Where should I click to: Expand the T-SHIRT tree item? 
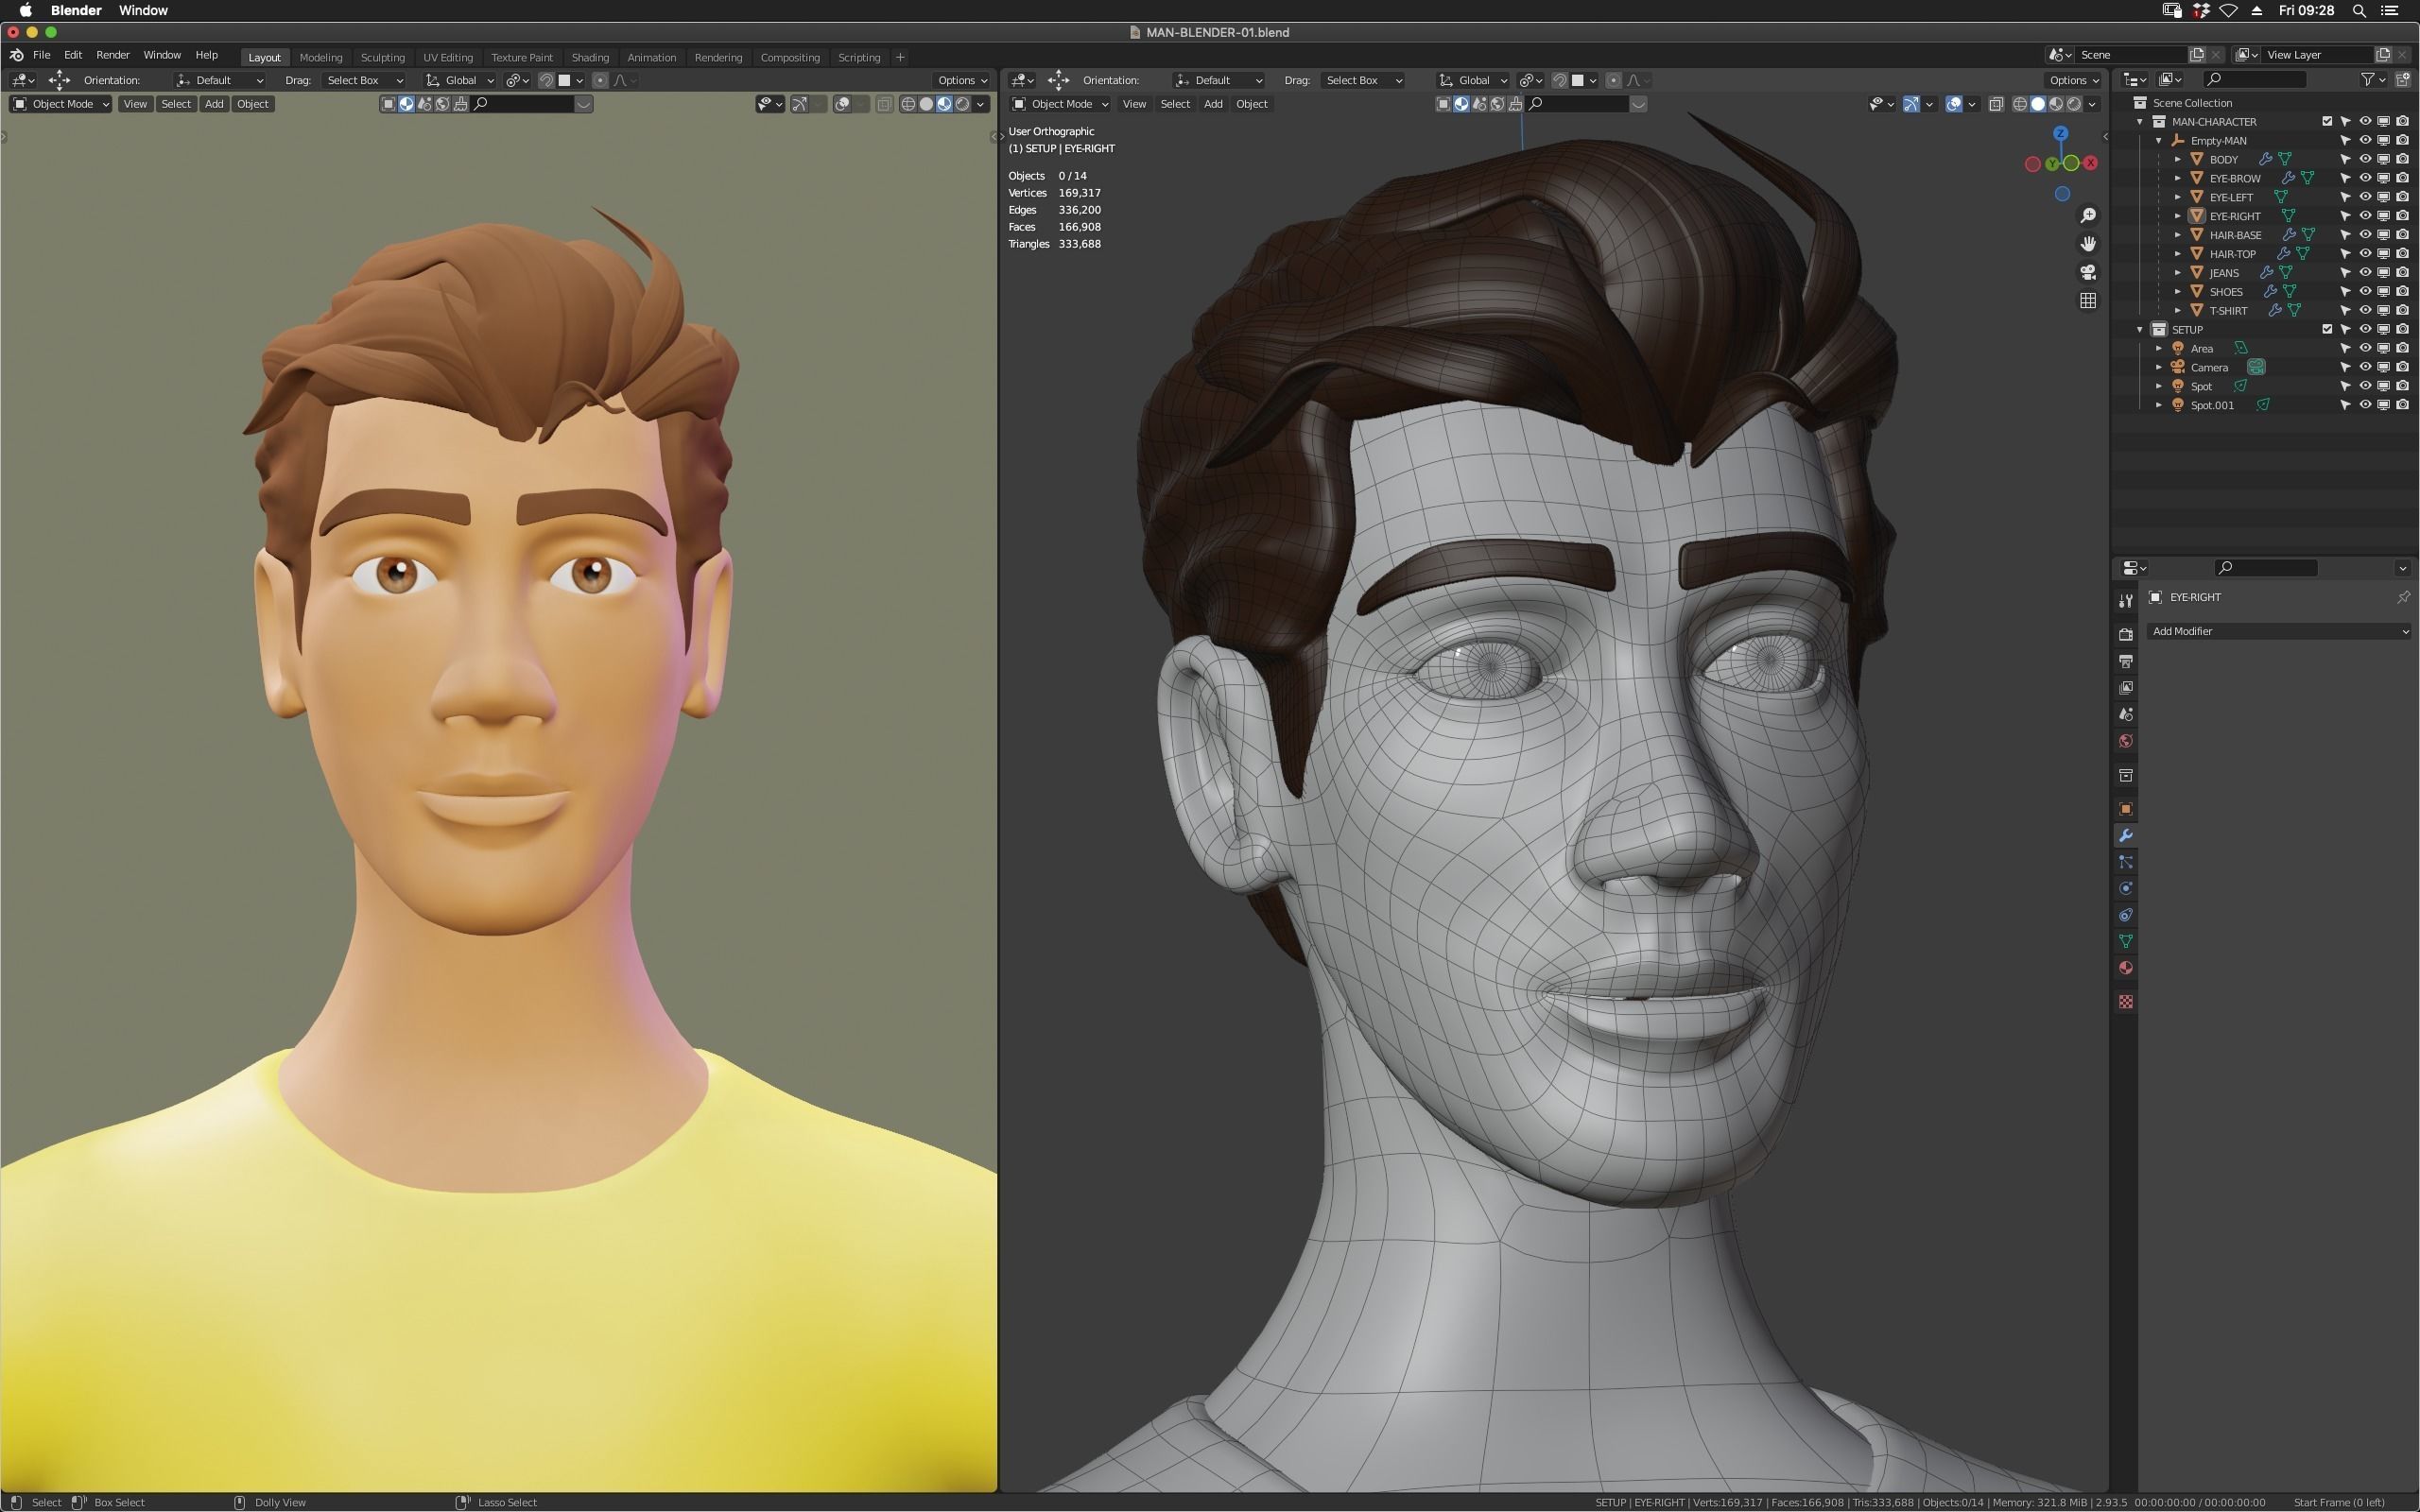point(2178,311)
